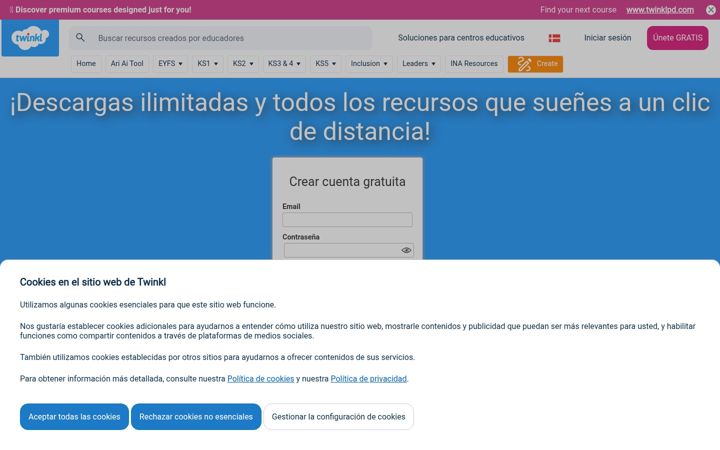Expand the EYFS dropdown menu
Image resolution: width=720 pixels, height=450 pixels.
tap(170, 63)
